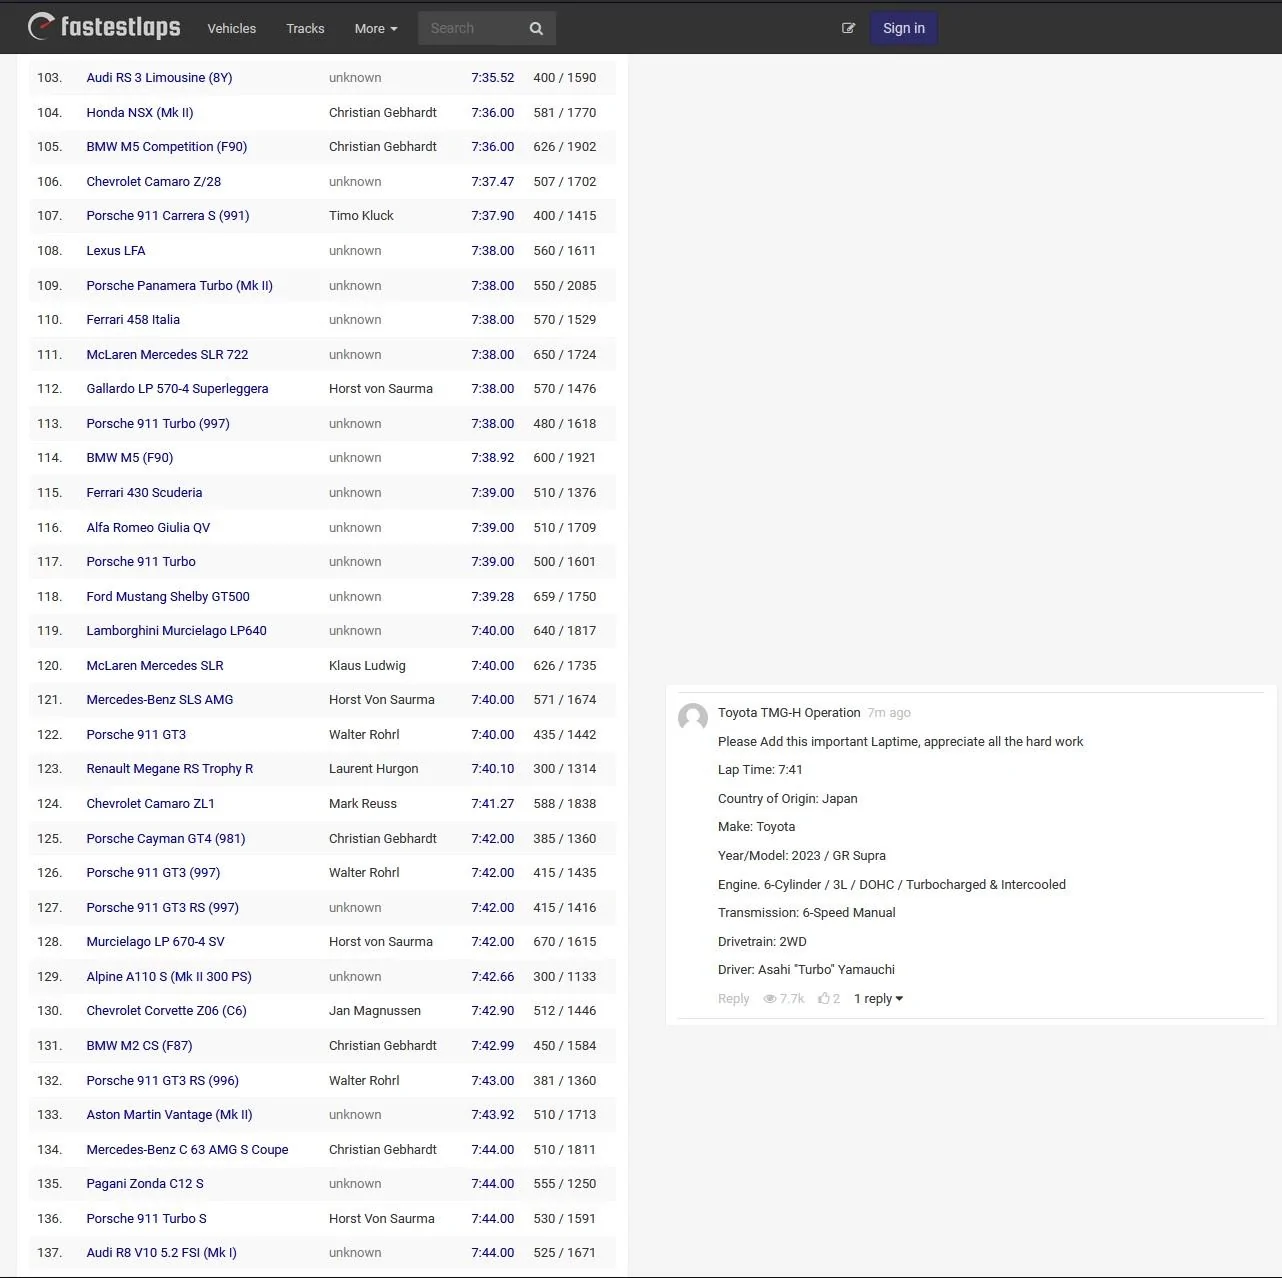Open Porsche Cayman GT4 (981) link

coord(166,839)
